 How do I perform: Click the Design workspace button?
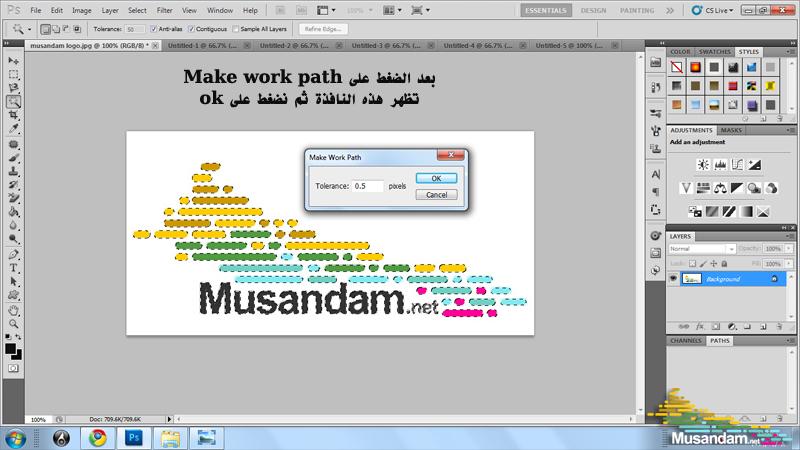coord(593,10)
